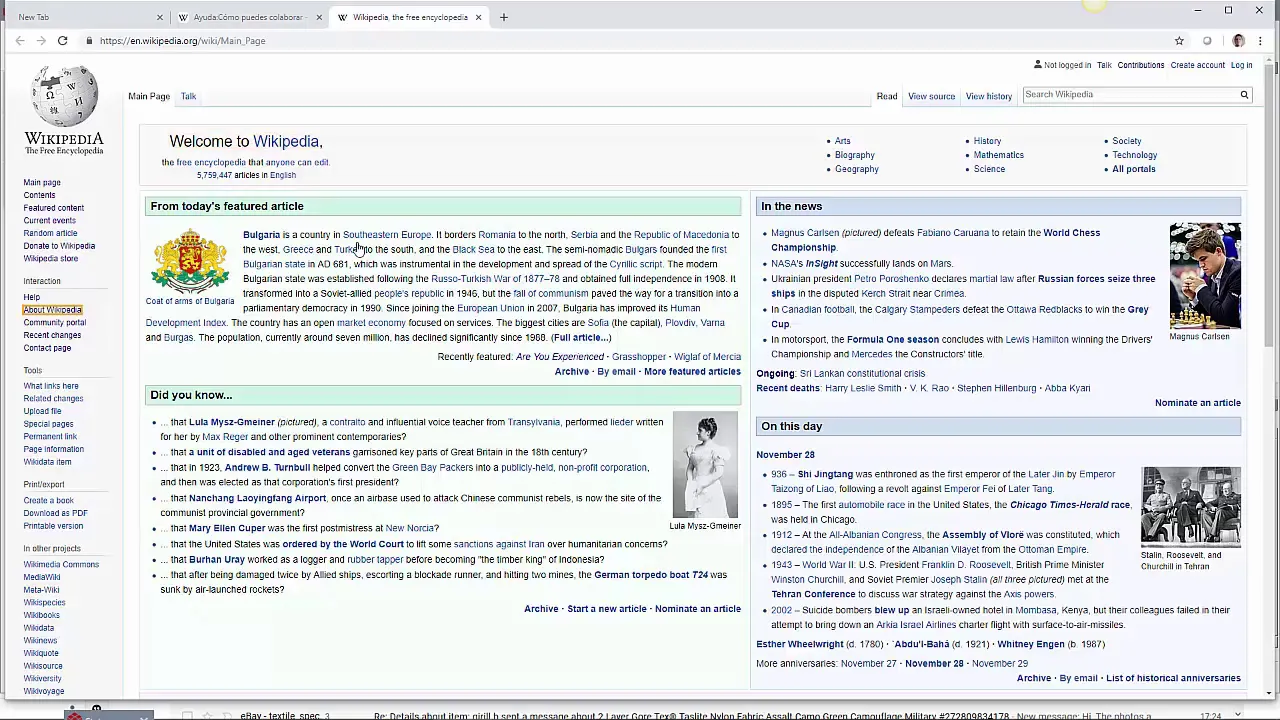Viewport: 1280px width, 720px height.
Task: Open the View source tab
Action: click(931, 96)
